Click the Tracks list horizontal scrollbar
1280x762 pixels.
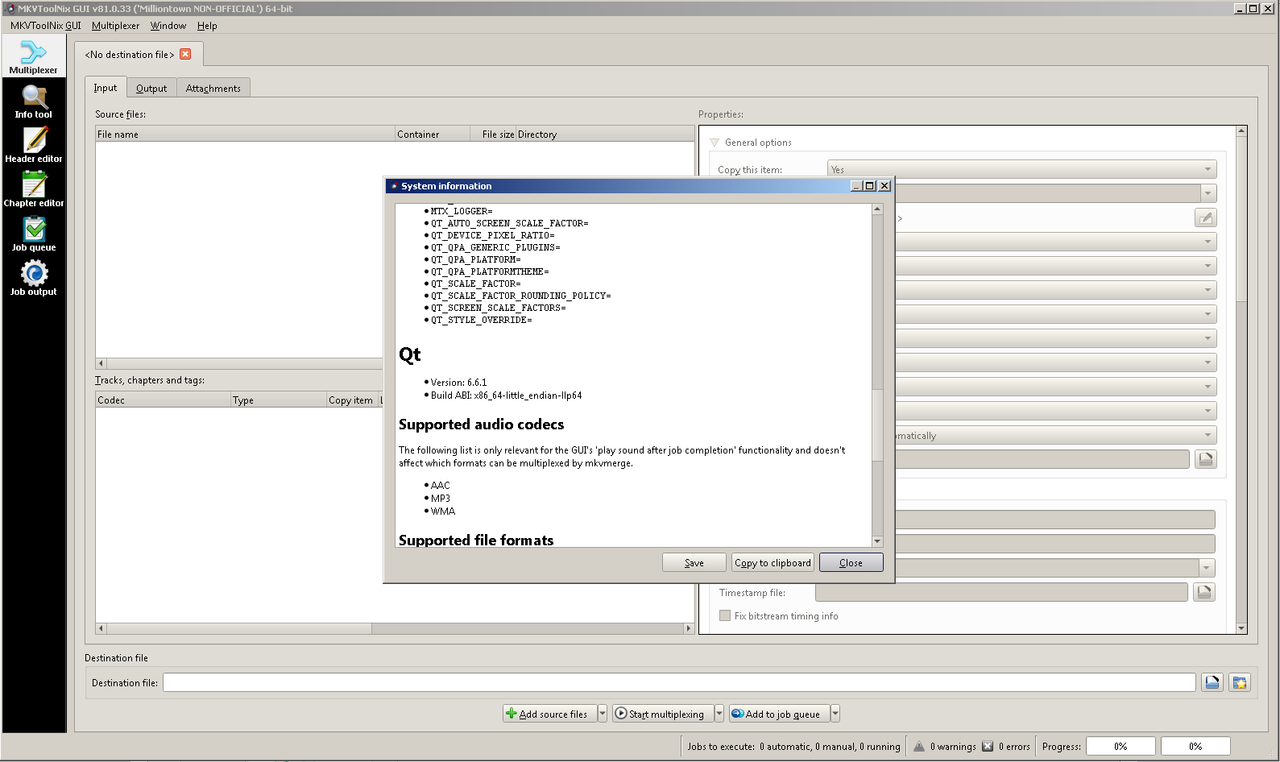[395, 629]
